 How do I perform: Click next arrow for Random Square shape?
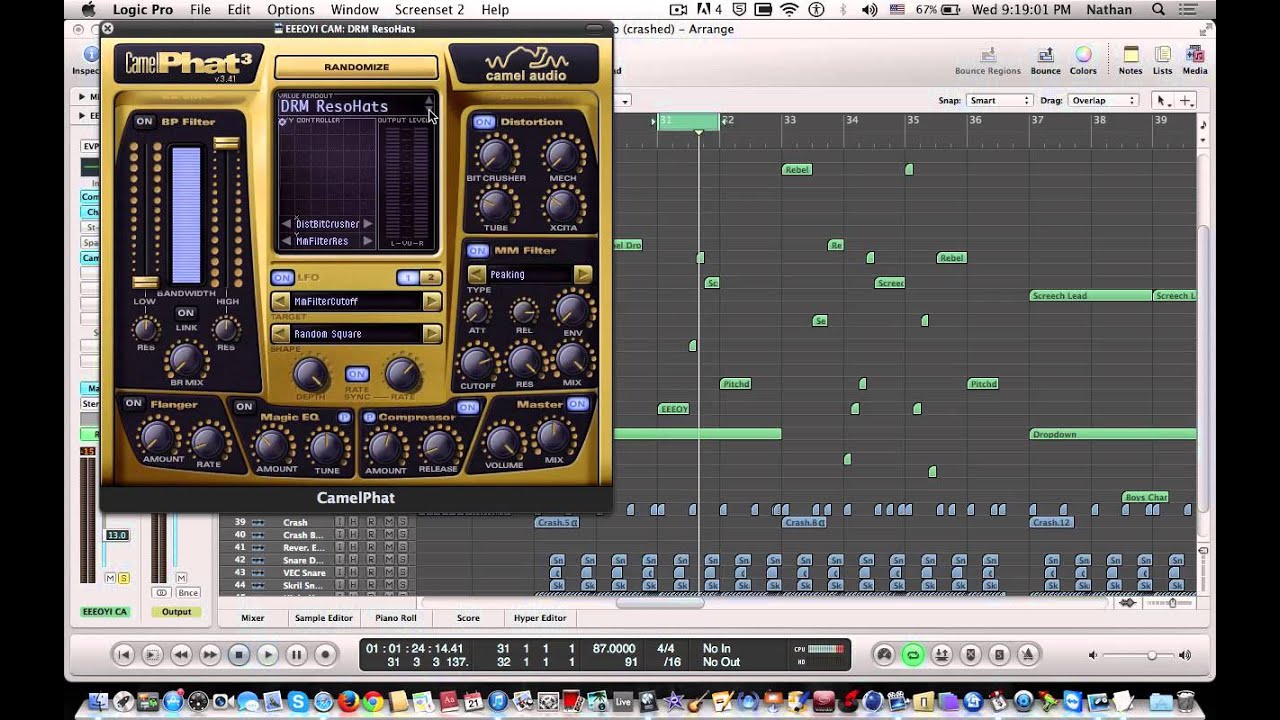point(432,334)
